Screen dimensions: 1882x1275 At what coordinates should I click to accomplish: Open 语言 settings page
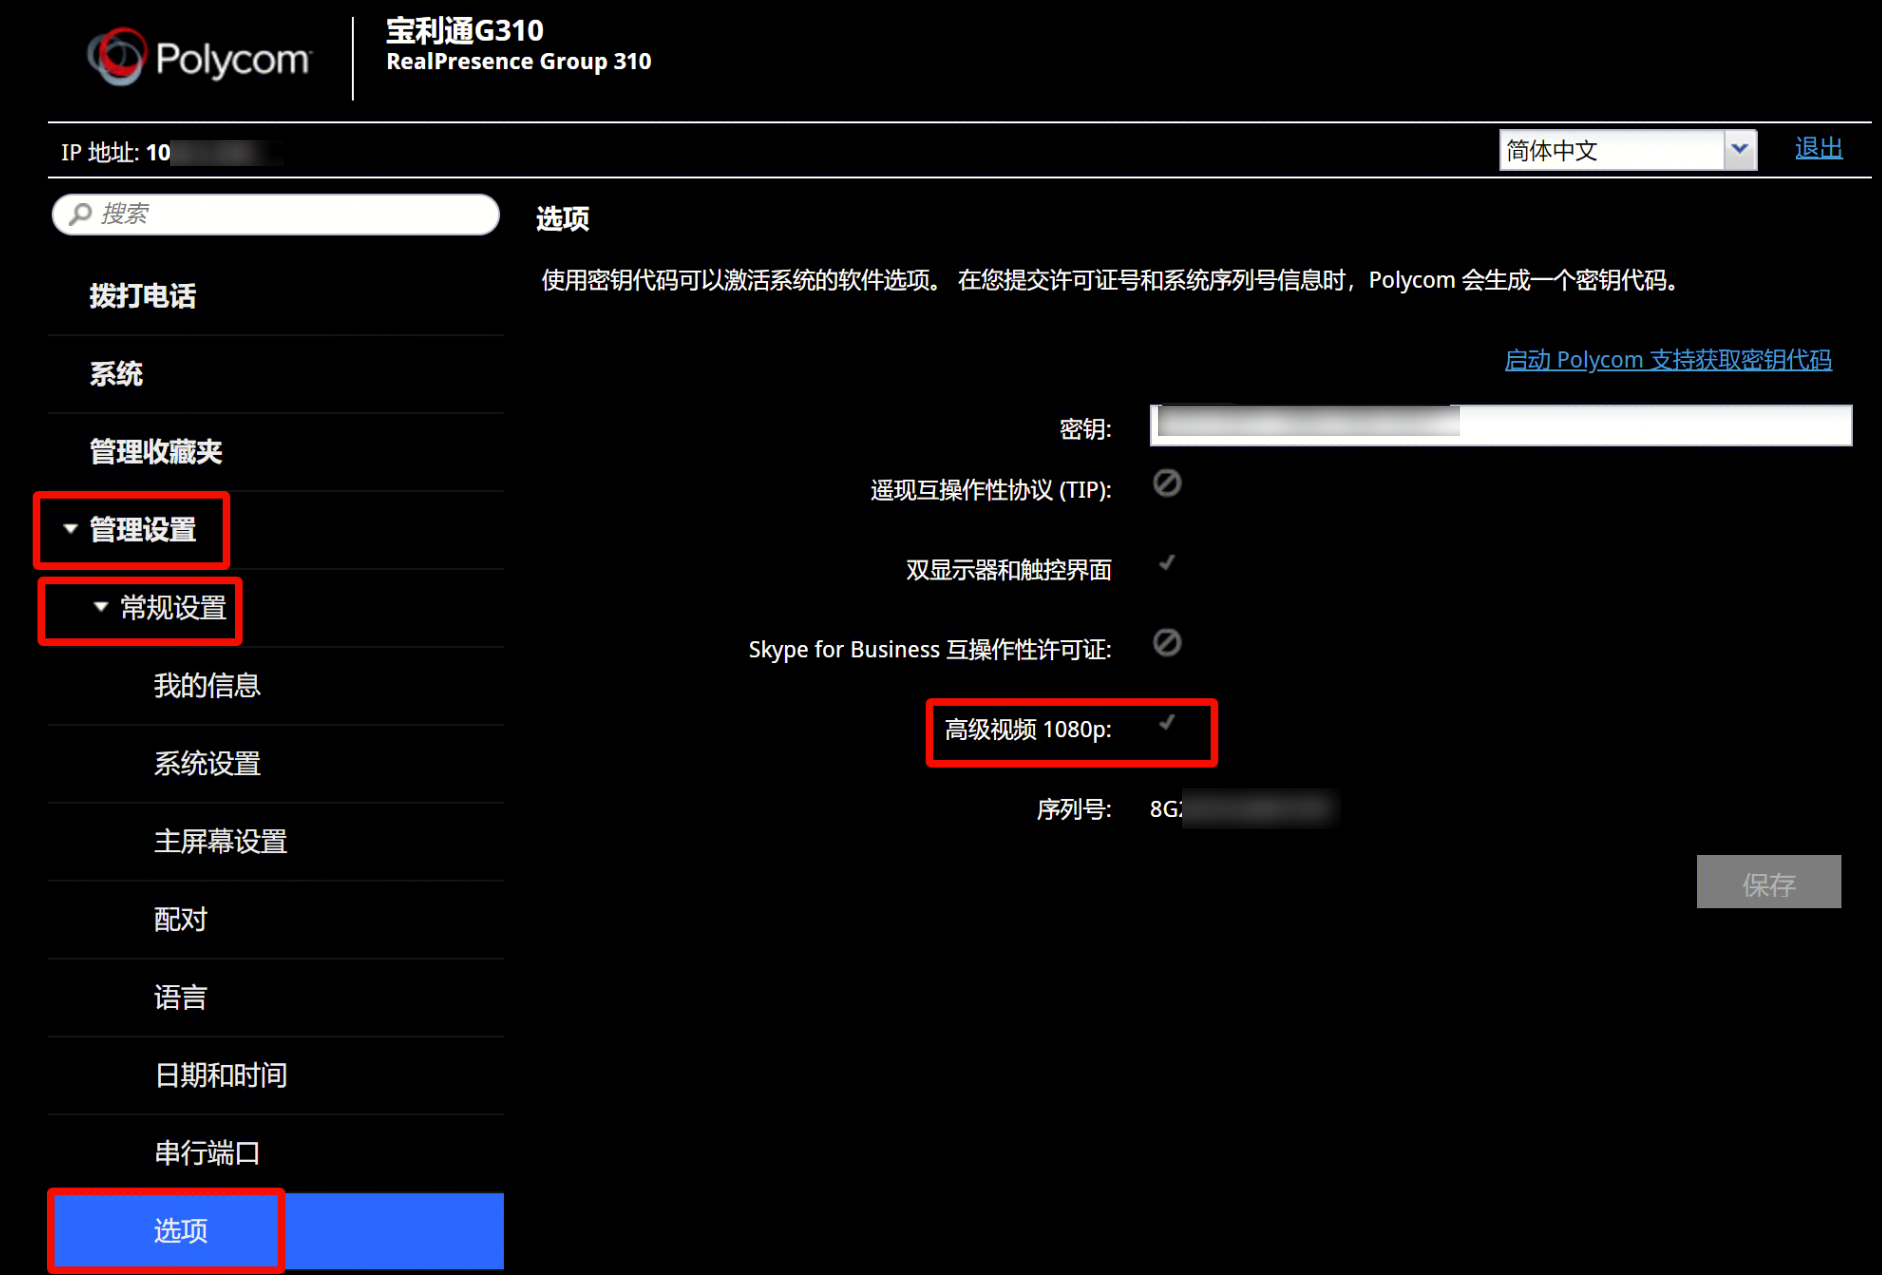tap(180, 998)
